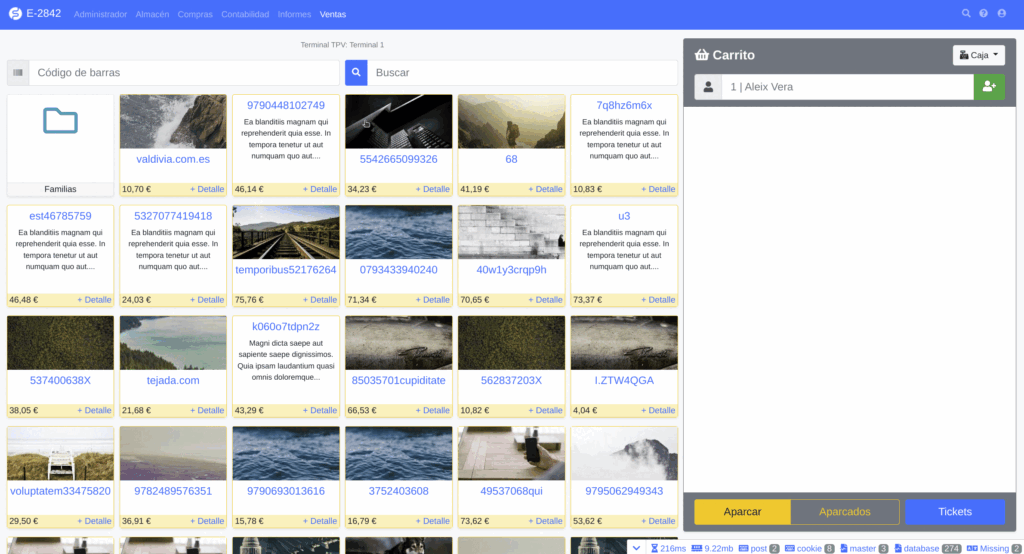Click the search magnifier icon in top navbar

966,14
